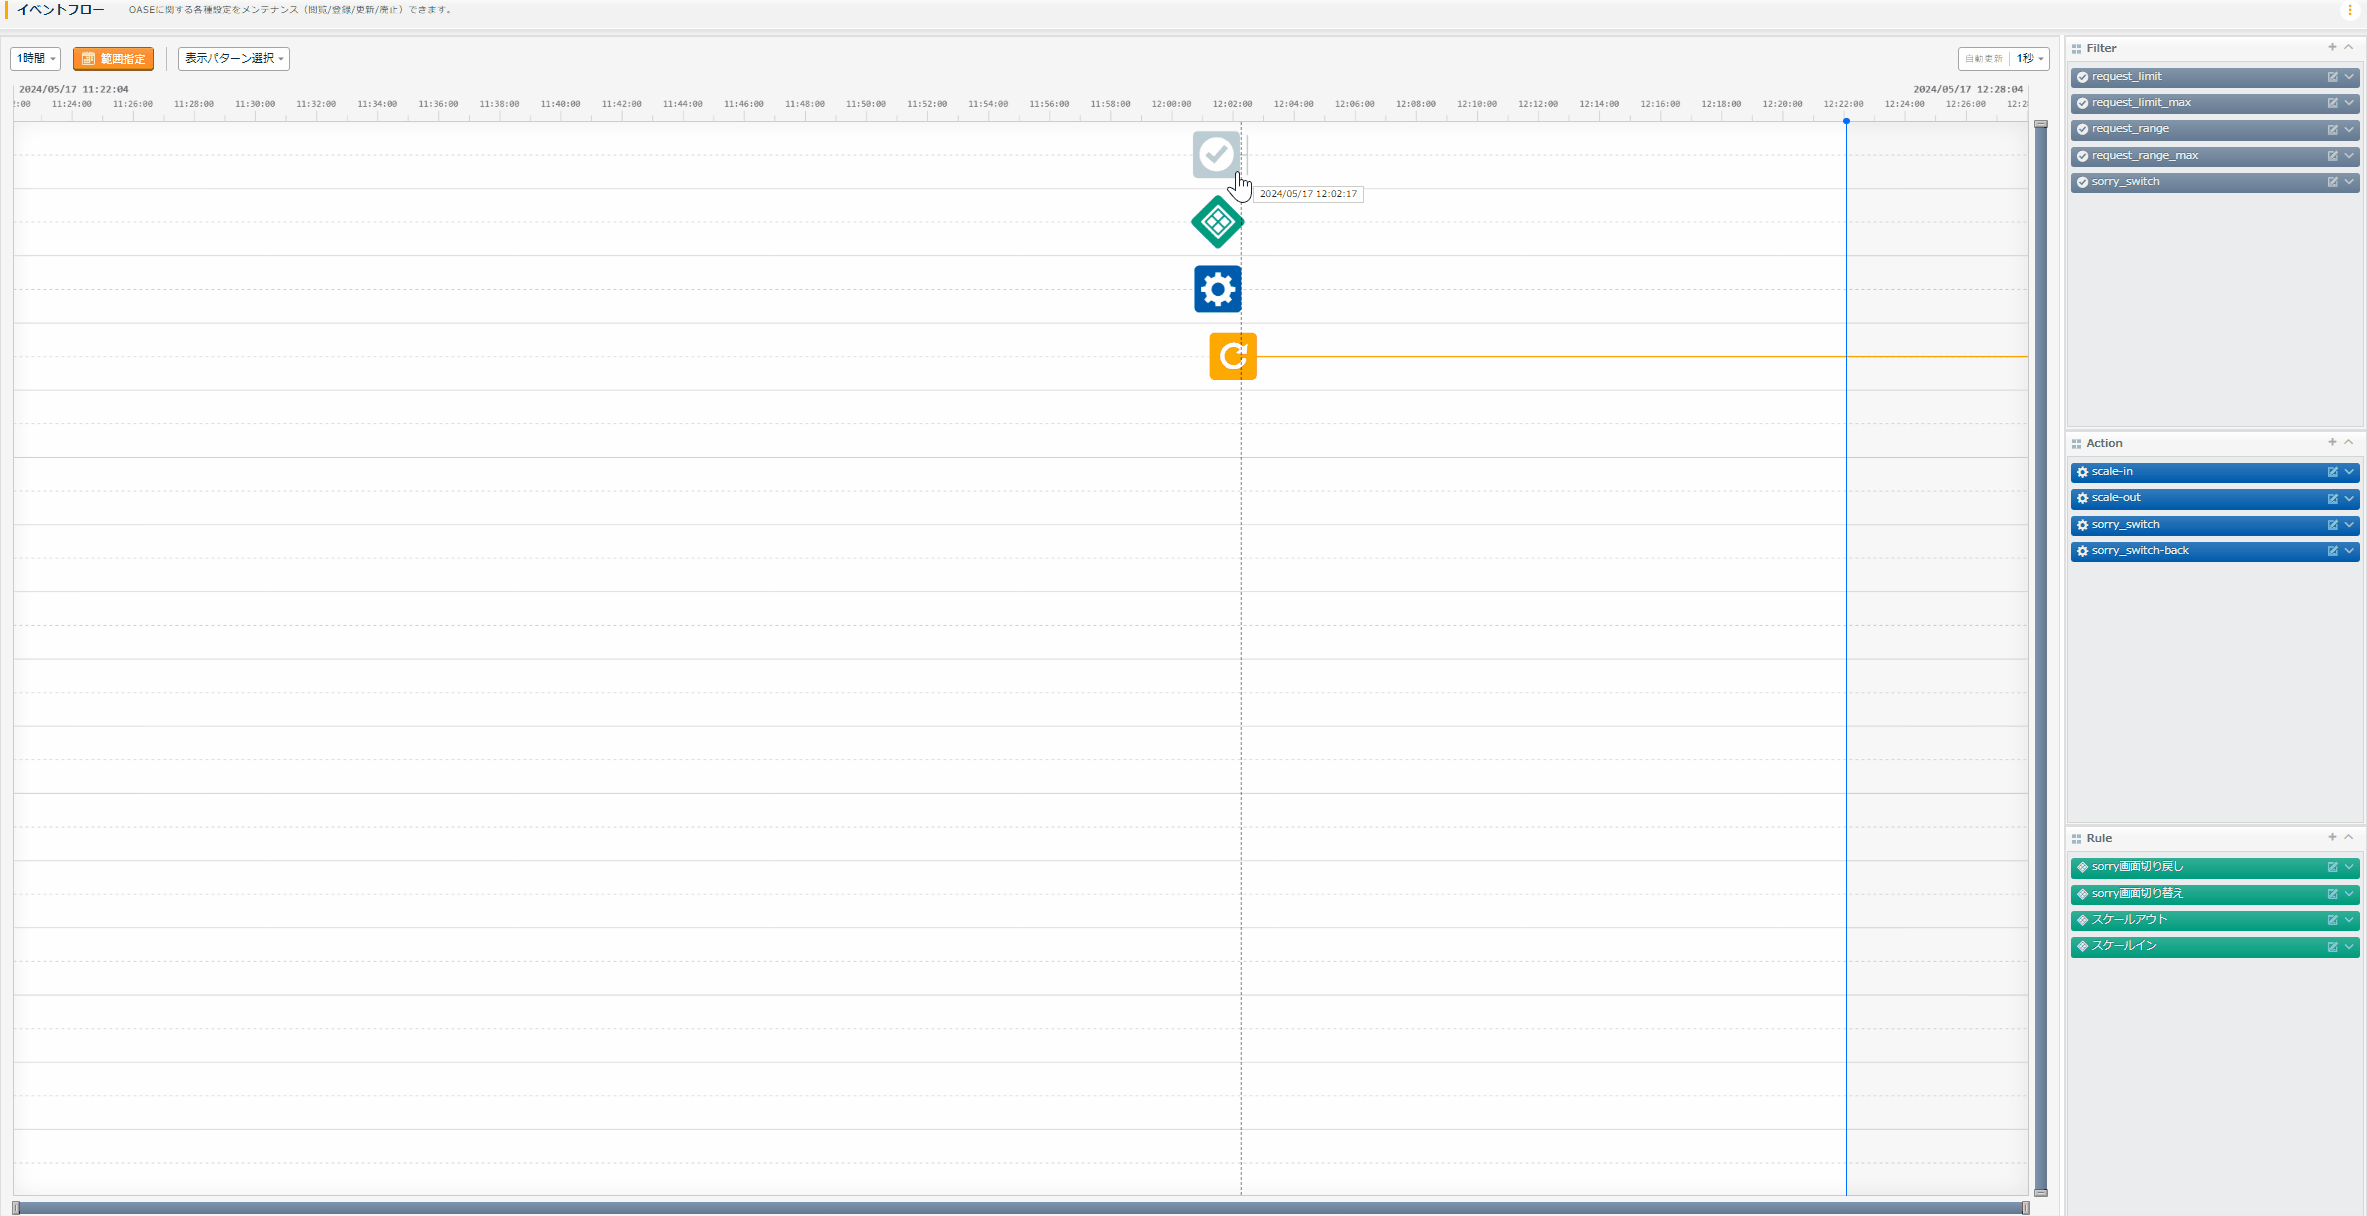Toggle the 自動更新 auto-update switch
Image resolution: width=2367 pixels, height=1216 pixels.
[x=1983, y=59]
